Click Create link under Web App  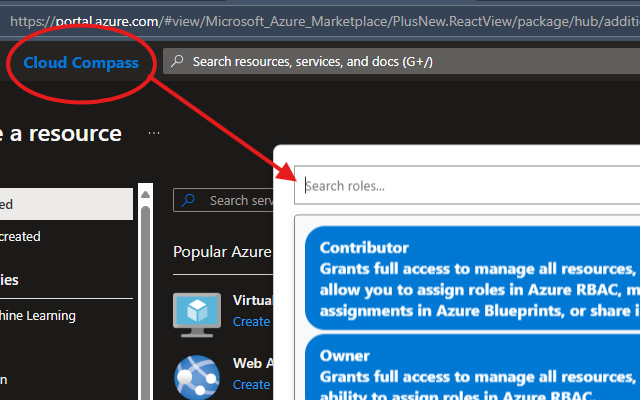click(x=251, y=384)
